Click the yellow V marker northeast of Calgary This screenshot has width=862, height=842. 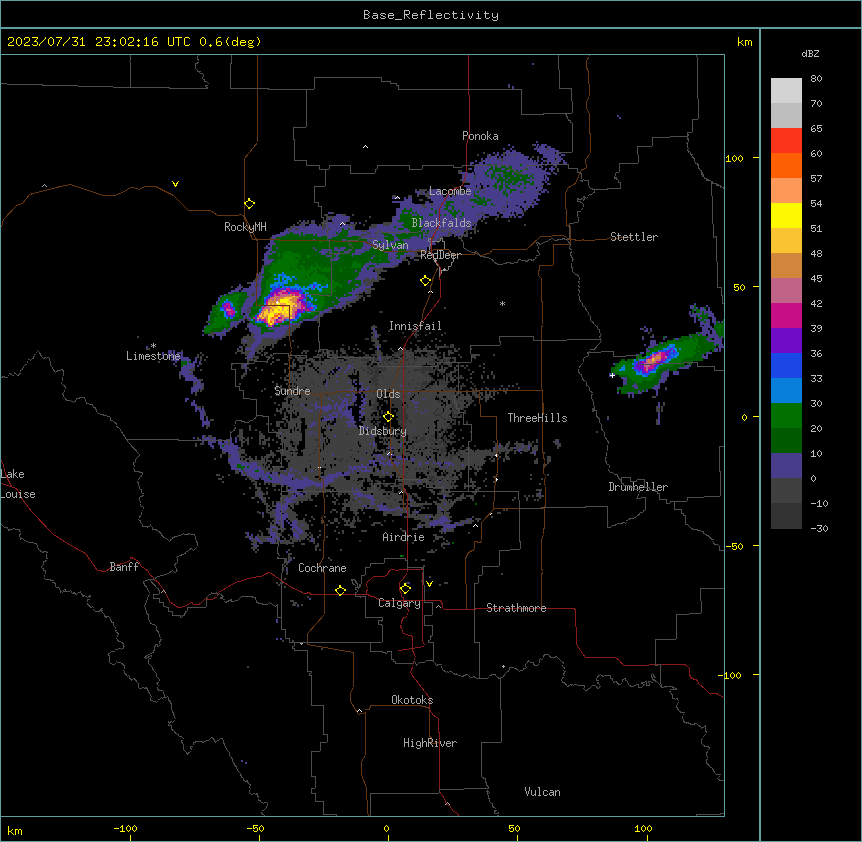pos(429,584)
